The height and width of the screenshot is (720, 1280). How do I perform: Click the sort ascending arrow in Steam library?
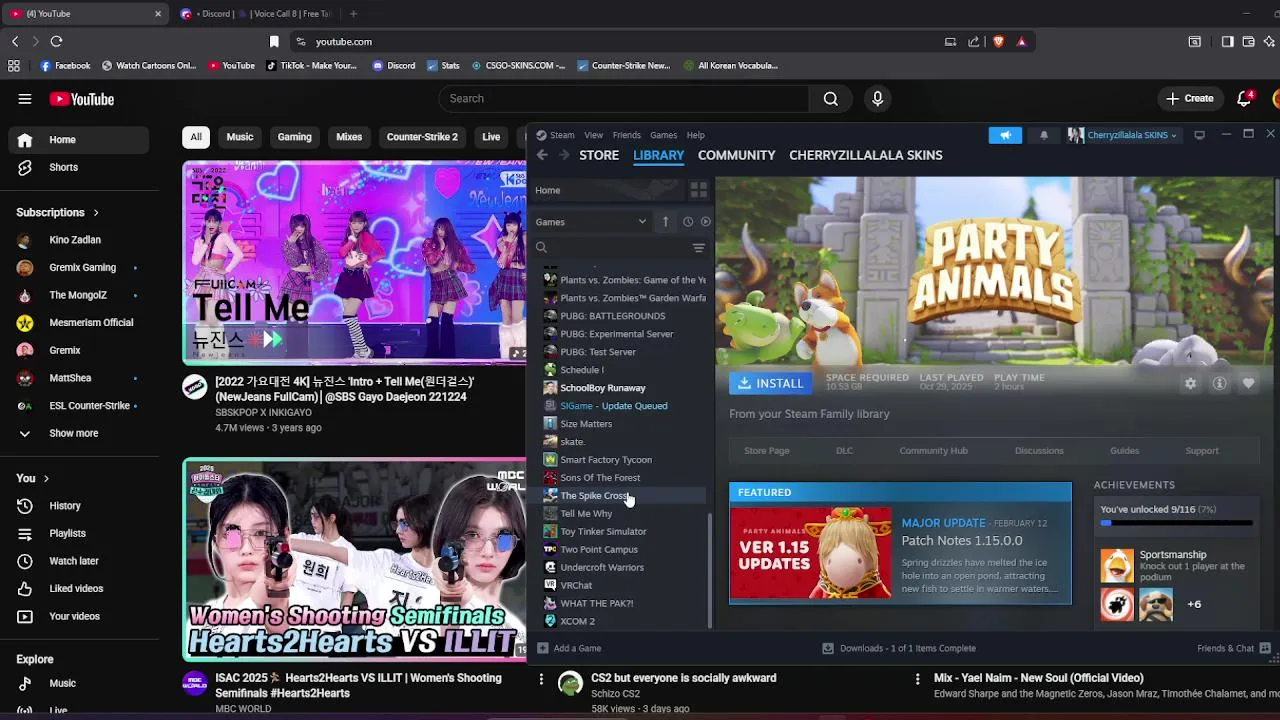click(665, 222)
